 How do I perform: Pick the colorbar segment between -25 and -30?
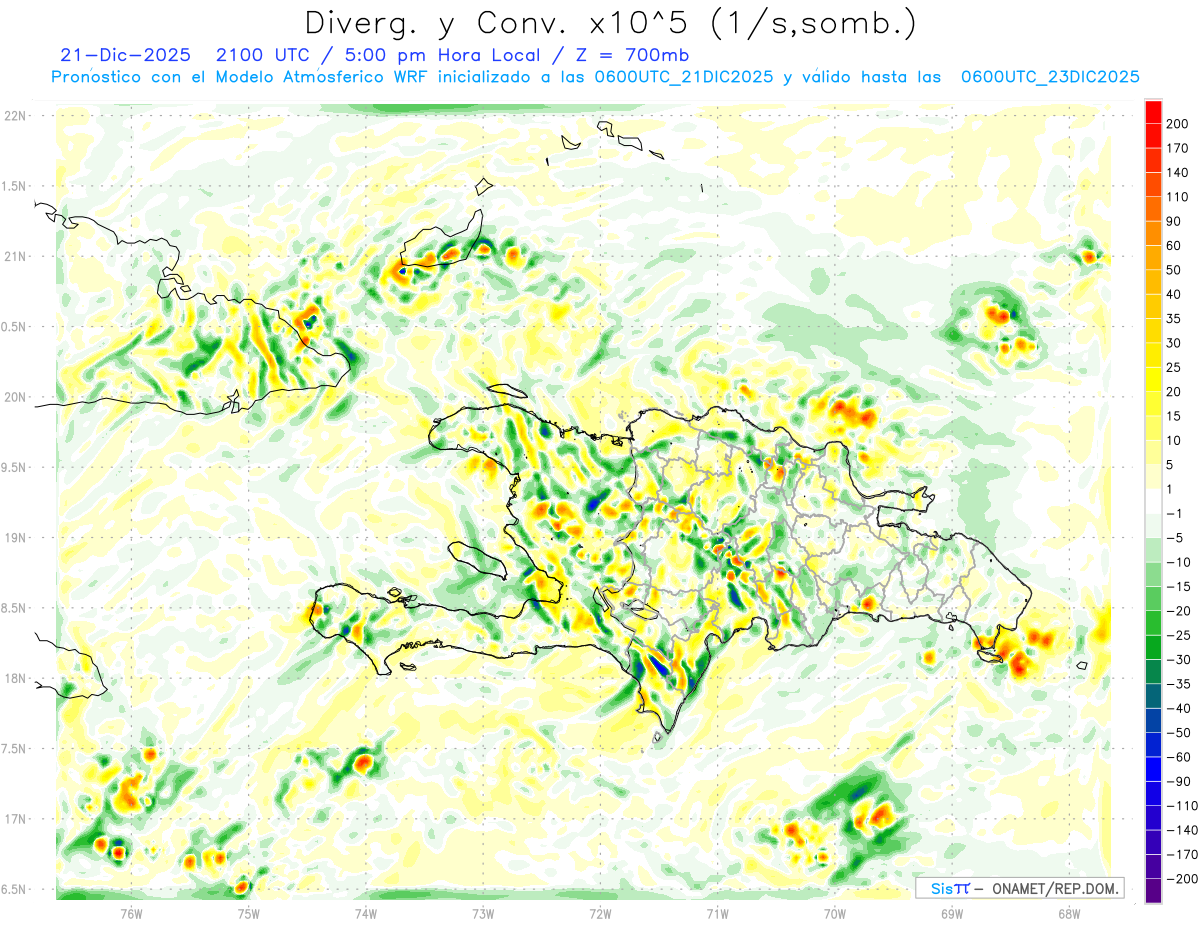1153,648
